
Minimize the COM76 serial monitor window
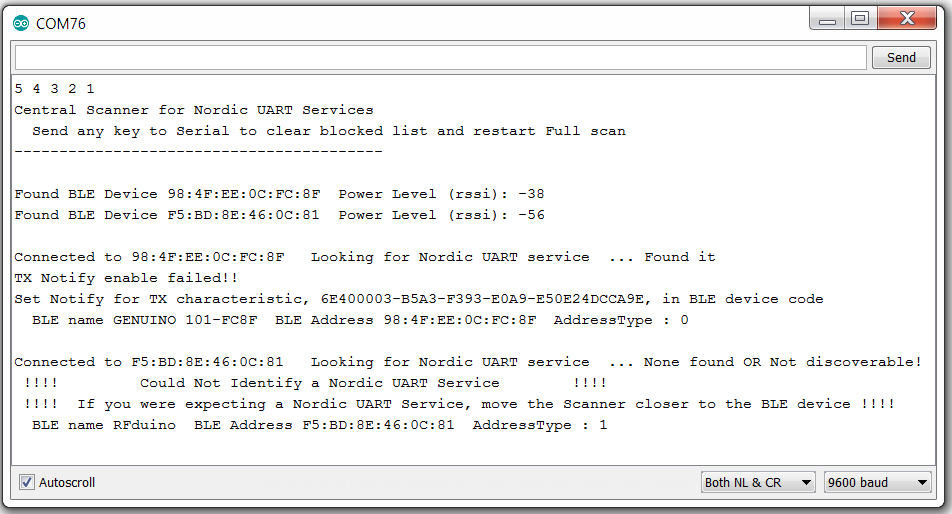[827, 19]
